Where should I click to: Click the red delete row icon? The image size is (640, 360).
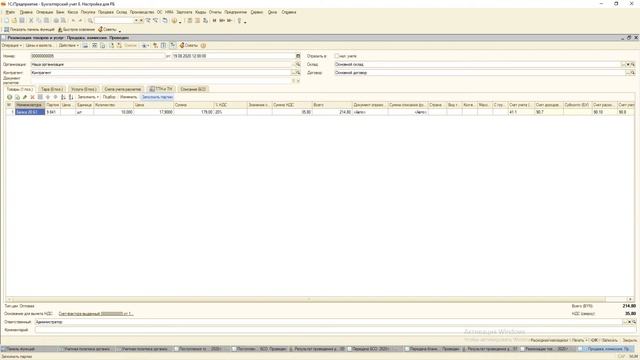tap(33, 97)
